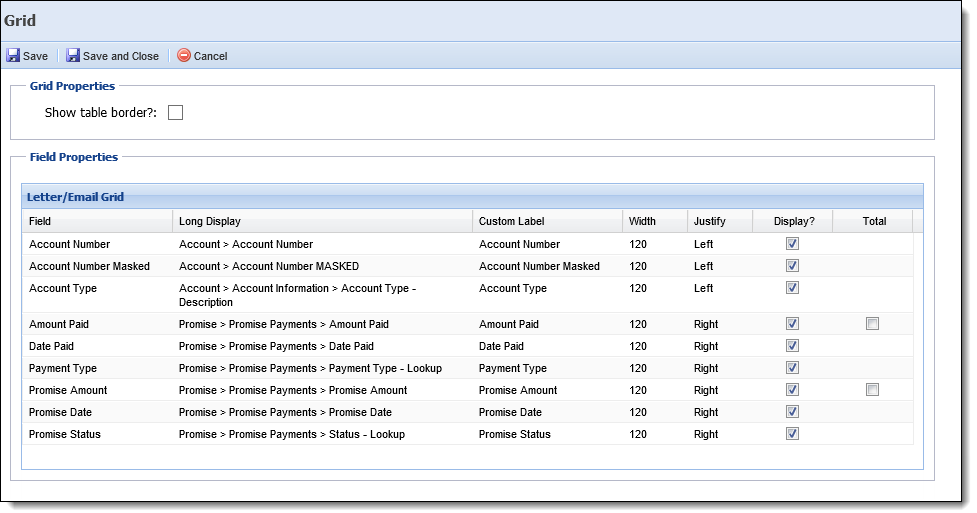Click 'Promise > Promise Payments > Payment Type - Lookup'

(310, 368)
